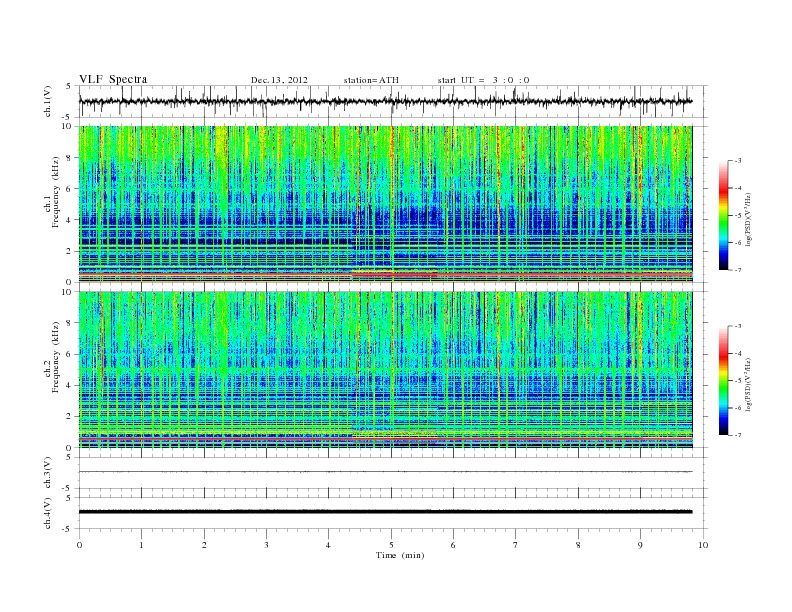Click the ch.1 spectrogram color bar

(x=723, y=215)
